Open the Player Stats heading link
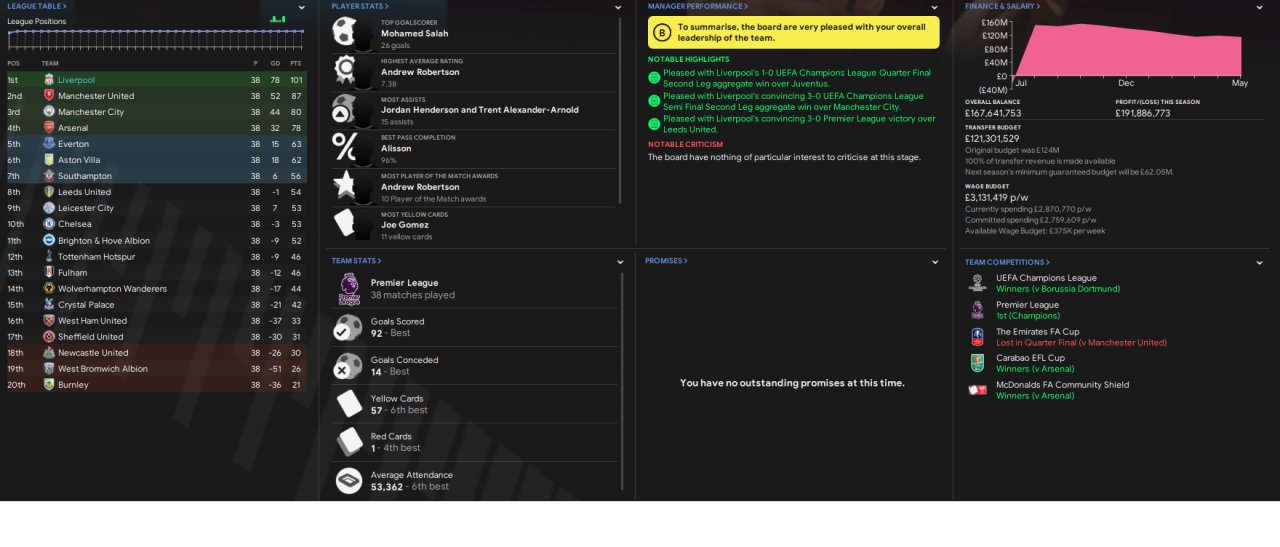This screenshot has width=1280, height=547. (x=361, y=6)
